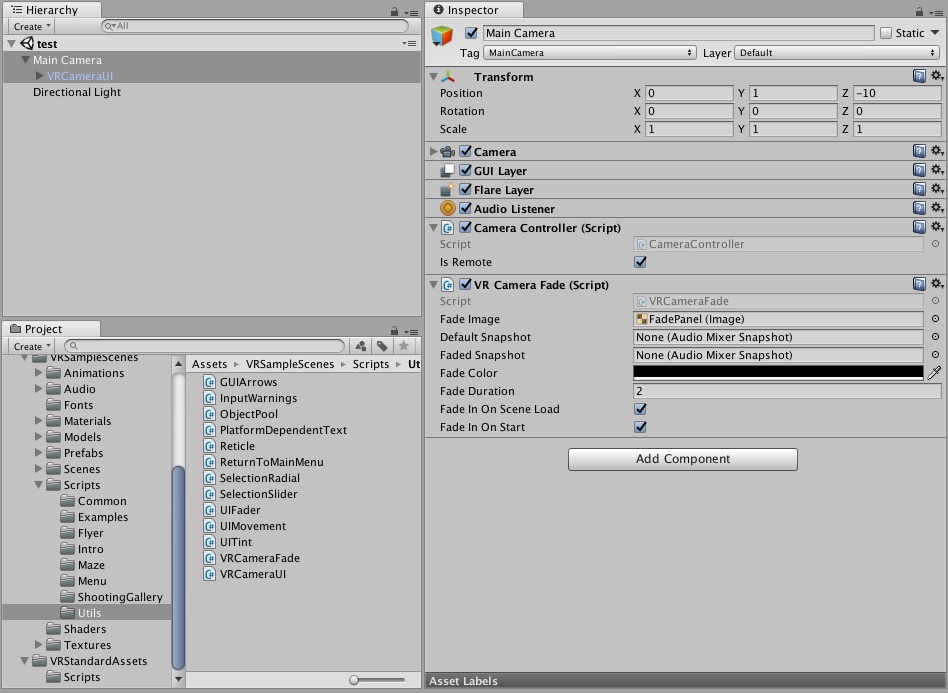Collapse the Transform component
Viewport: 948px width, 693px height.
coord(433,77)
